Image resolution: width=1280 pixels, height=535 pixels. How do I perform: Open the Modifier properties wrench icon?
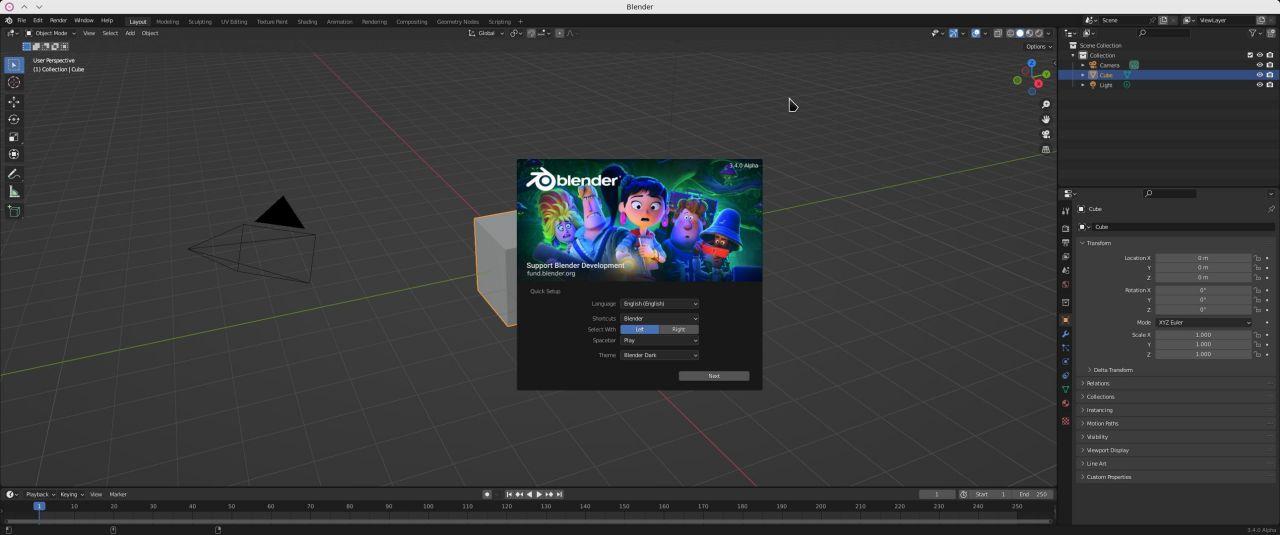coord(1065,334)
